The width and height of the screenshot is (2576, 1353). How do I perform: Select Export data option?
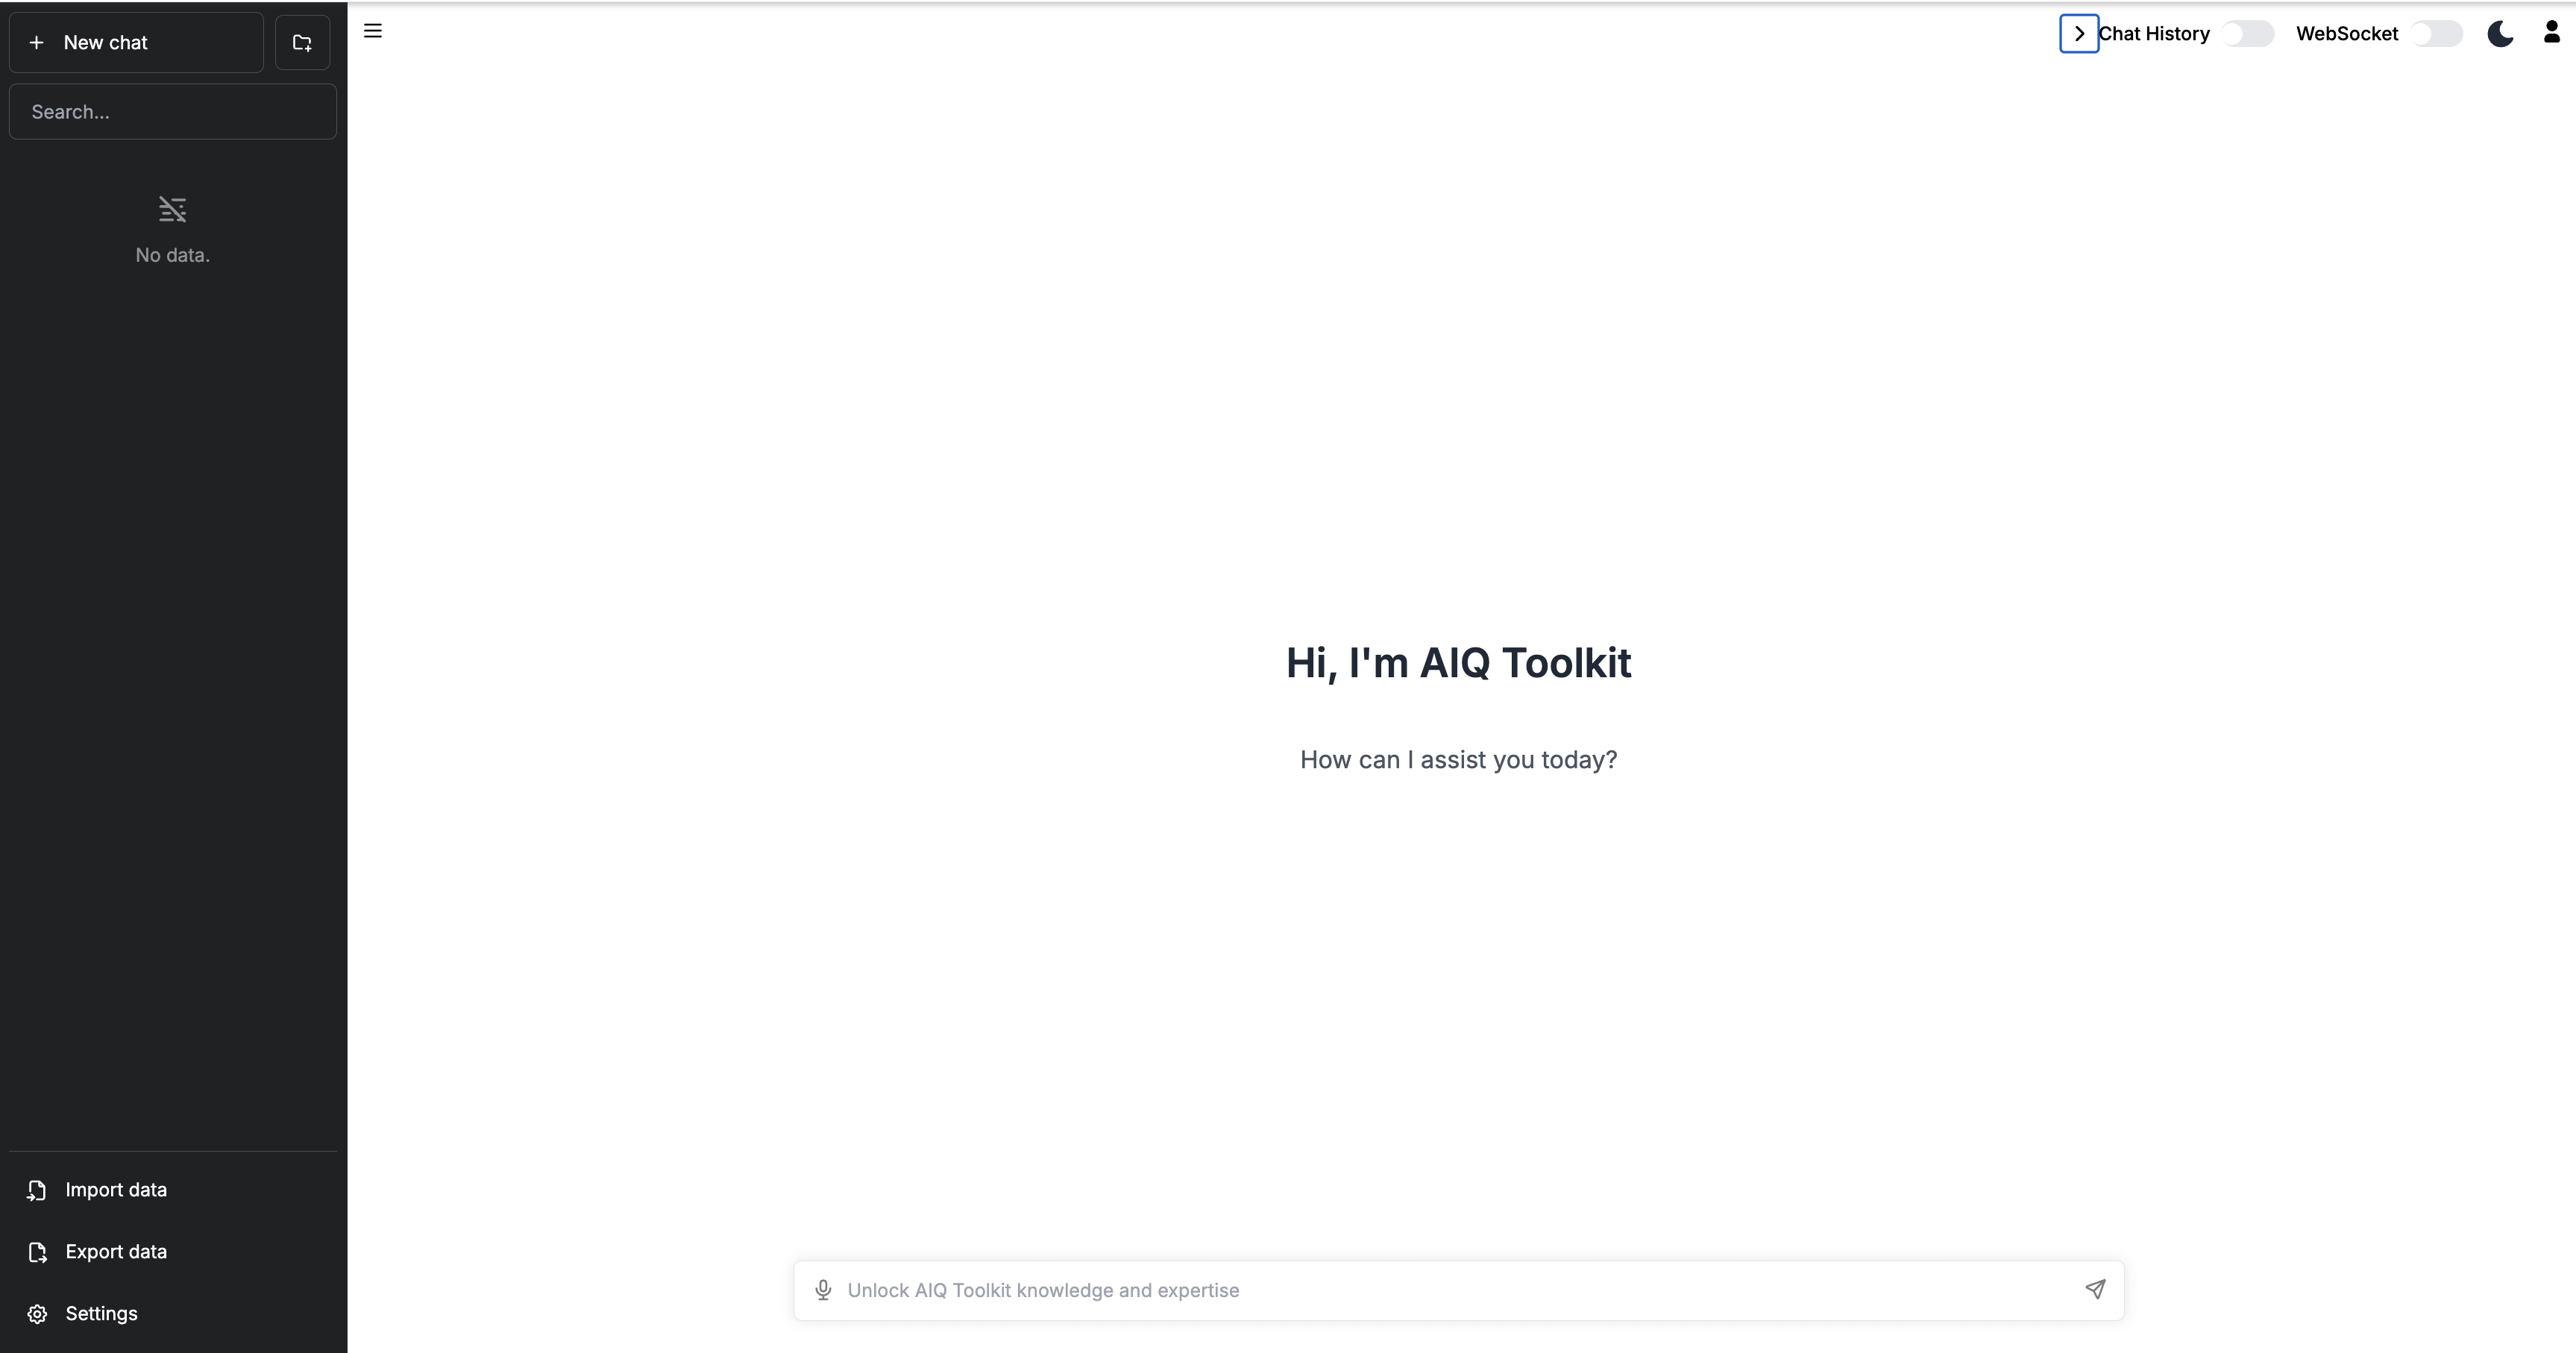click(x=116, y=1252)
